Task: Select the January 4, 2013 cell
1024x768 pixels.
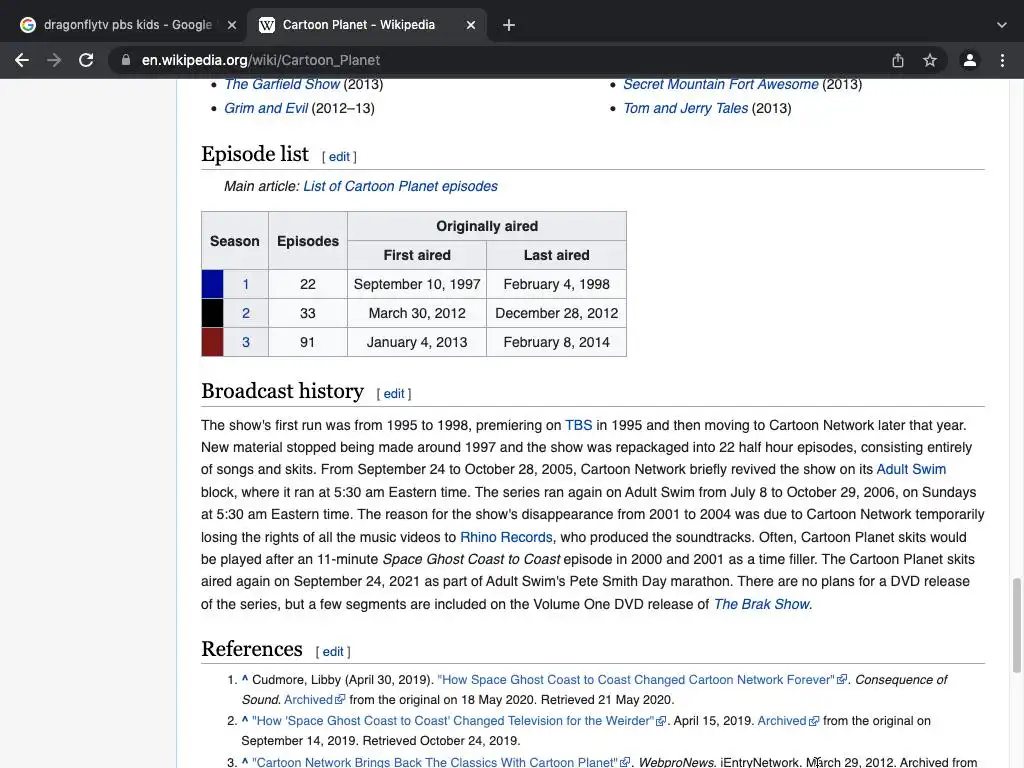Action: click(x=417, y=342)
